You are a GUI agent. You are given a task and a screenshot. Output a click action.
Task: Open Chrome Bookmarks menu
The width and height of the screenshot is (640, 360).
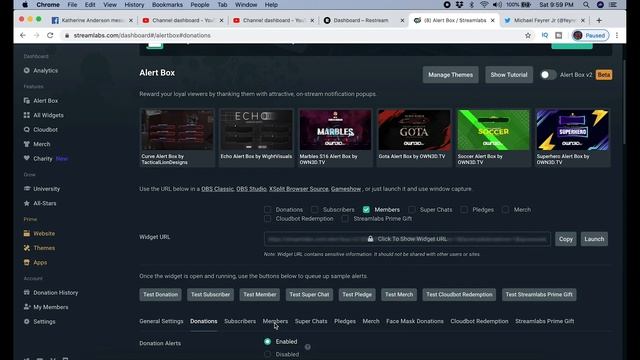point(167,5)
